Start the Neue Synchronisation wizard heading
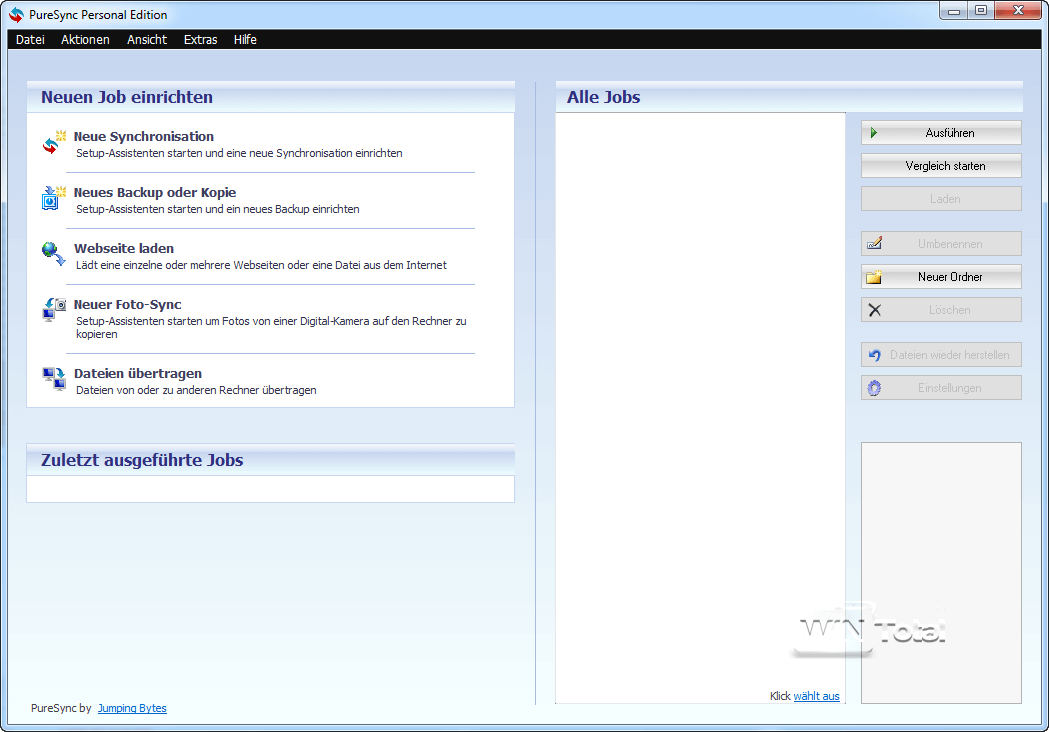 pyautogui.click(x=144, y=136)
